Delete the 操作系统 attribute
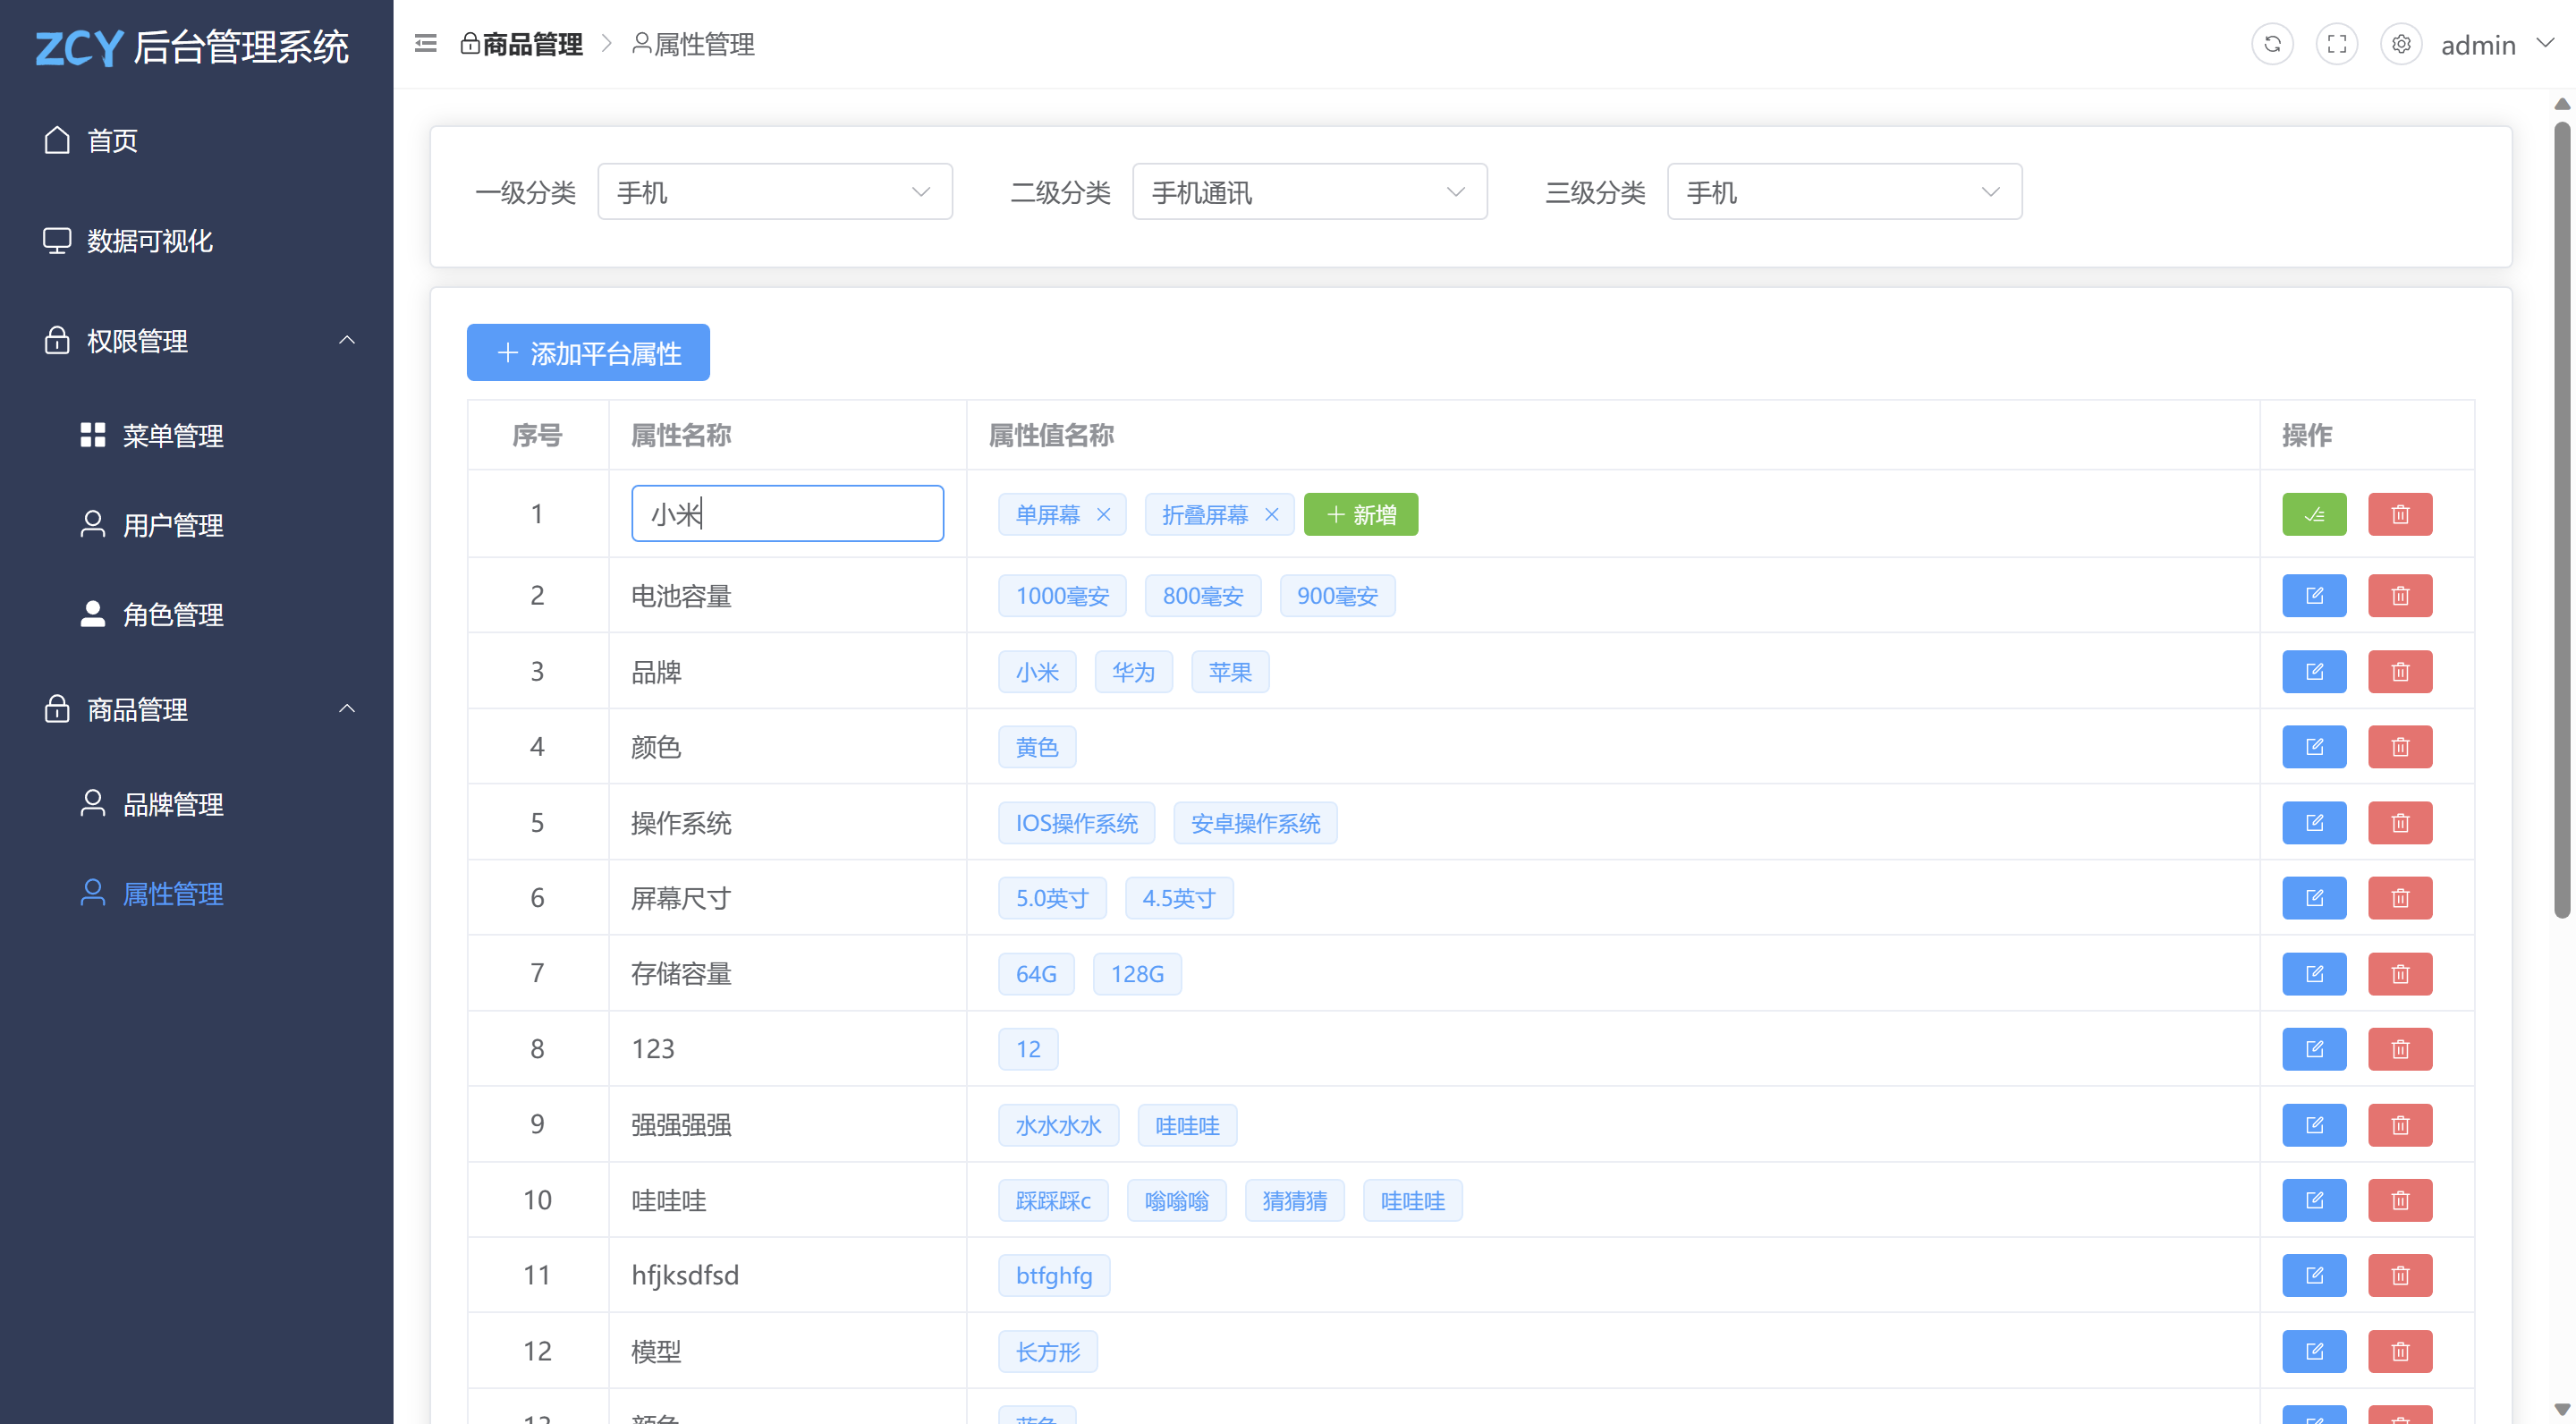The height and width of the screenshot is (1424, 2576). pyautogui.click(x=2400, y=823)
